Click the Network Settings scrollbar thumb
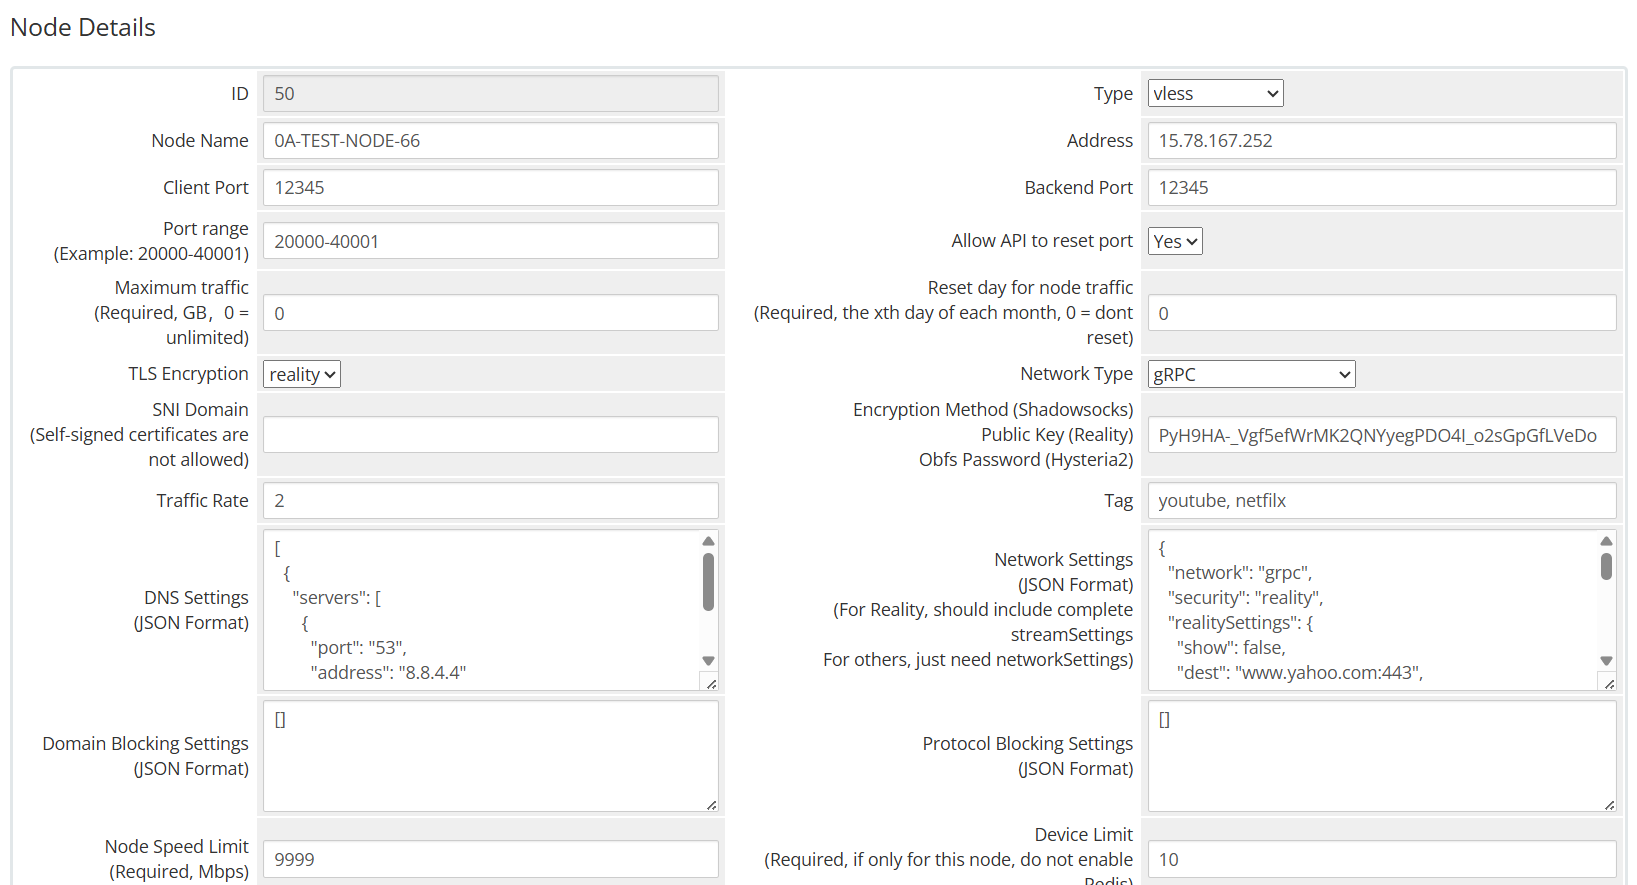This screenshot has height=885, width=1637. tap(1606, 566)
